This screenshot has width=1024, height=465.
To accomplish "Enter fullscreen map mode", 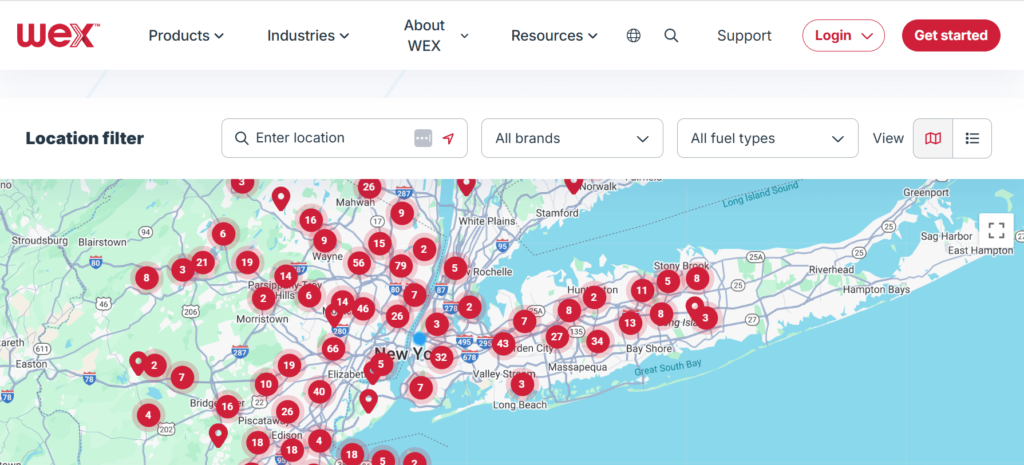I will point(995,229).
